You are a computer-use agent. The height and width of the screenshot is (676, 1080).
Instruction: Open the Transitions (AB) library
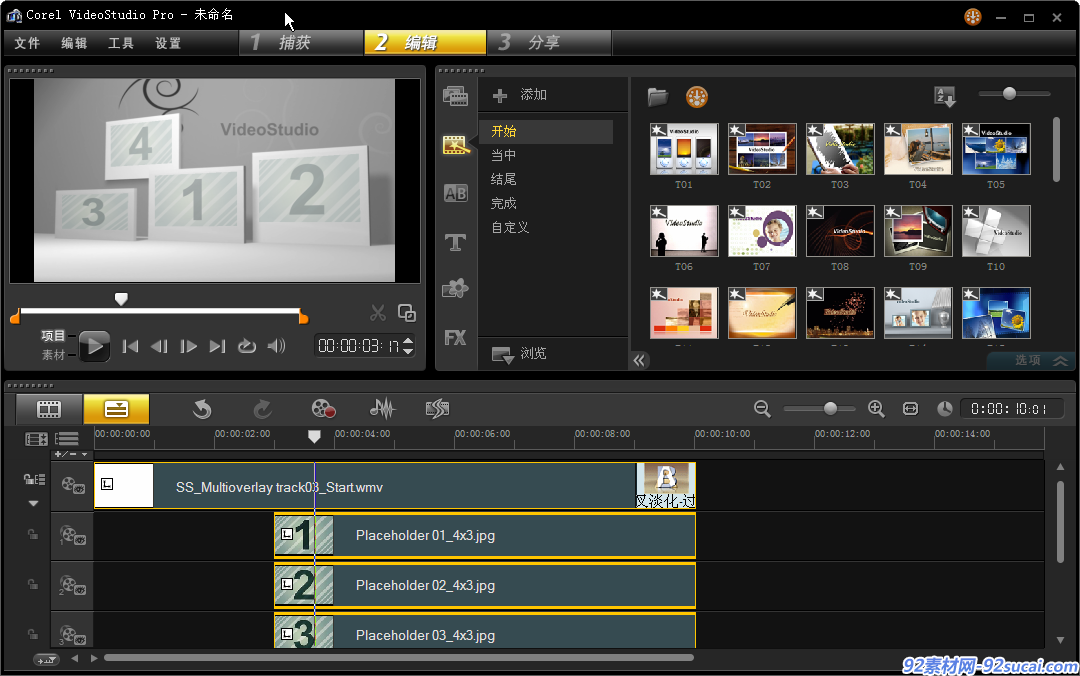click(x=455, y=194)
